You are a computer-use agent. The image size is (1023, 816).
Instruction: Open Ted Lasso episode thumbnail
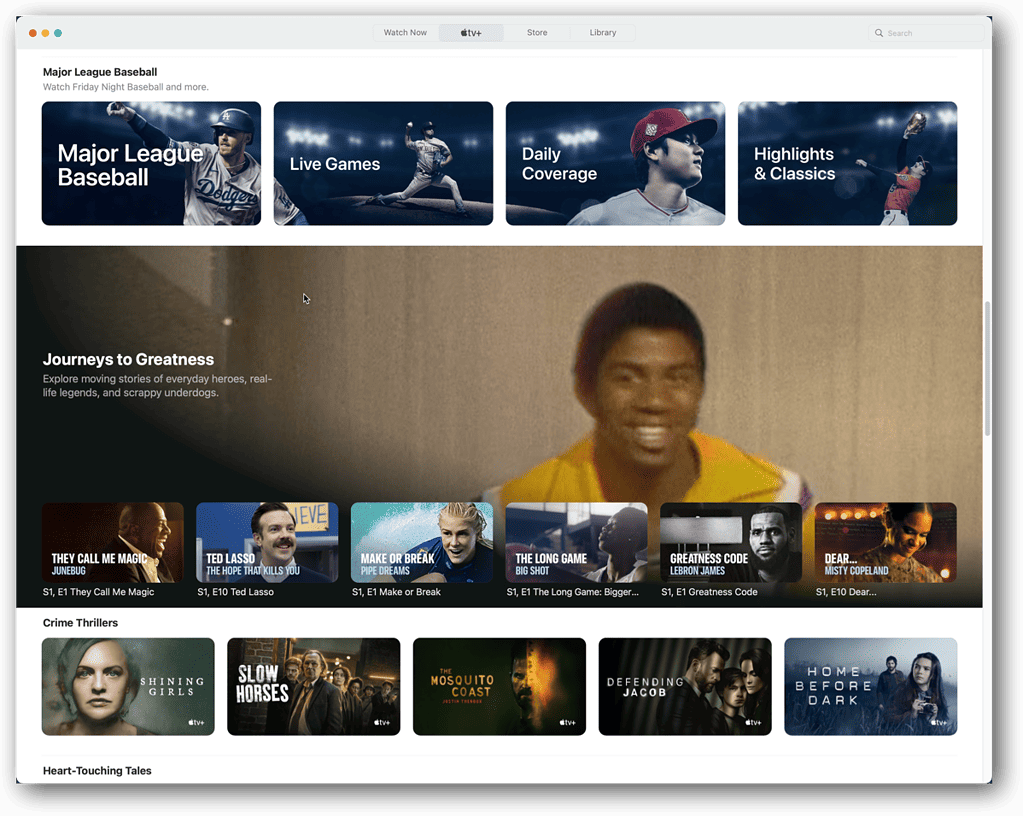(267, 542)
